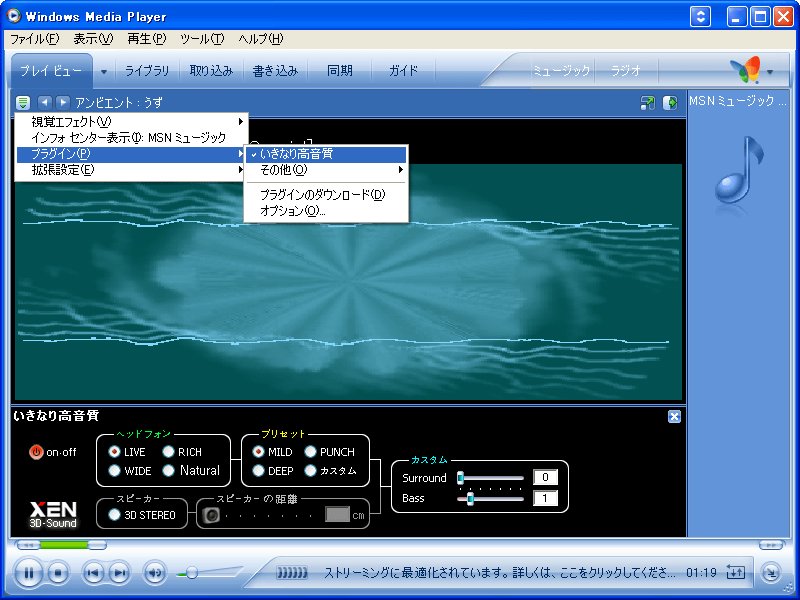Click the fast forward button at seek bar end
800x600 pixels.
coord(771,545)
